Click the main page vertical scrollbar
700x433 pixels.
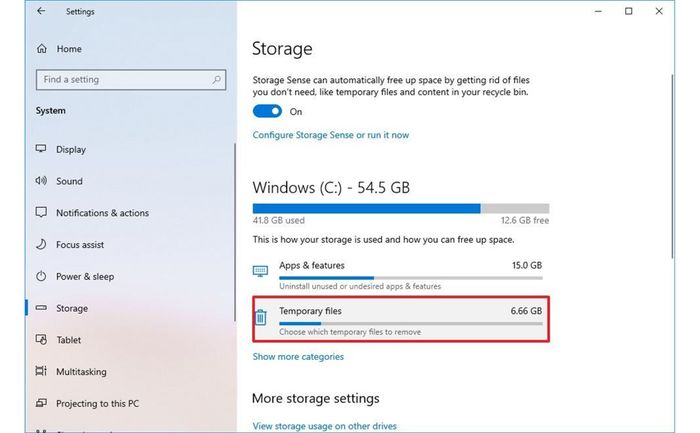tap(672, 166)
